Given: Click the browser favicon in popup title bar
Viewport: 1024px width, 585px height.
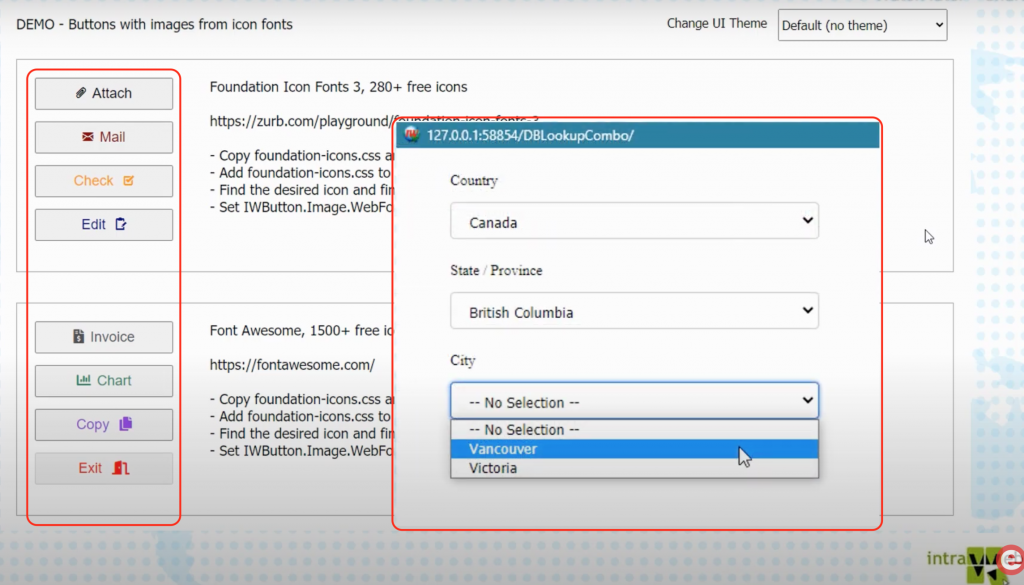Looking at the screenshot, I should click(x=411, y=135).
